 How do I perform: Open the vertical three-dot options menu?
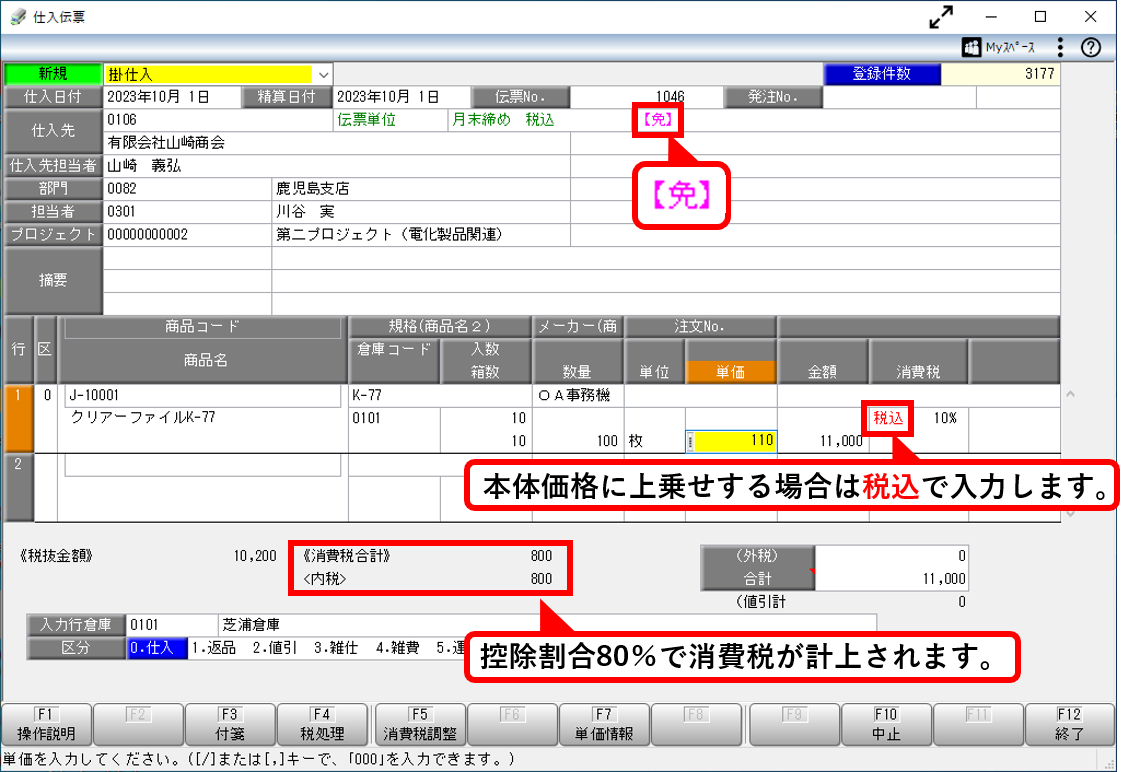(1060, 47)
